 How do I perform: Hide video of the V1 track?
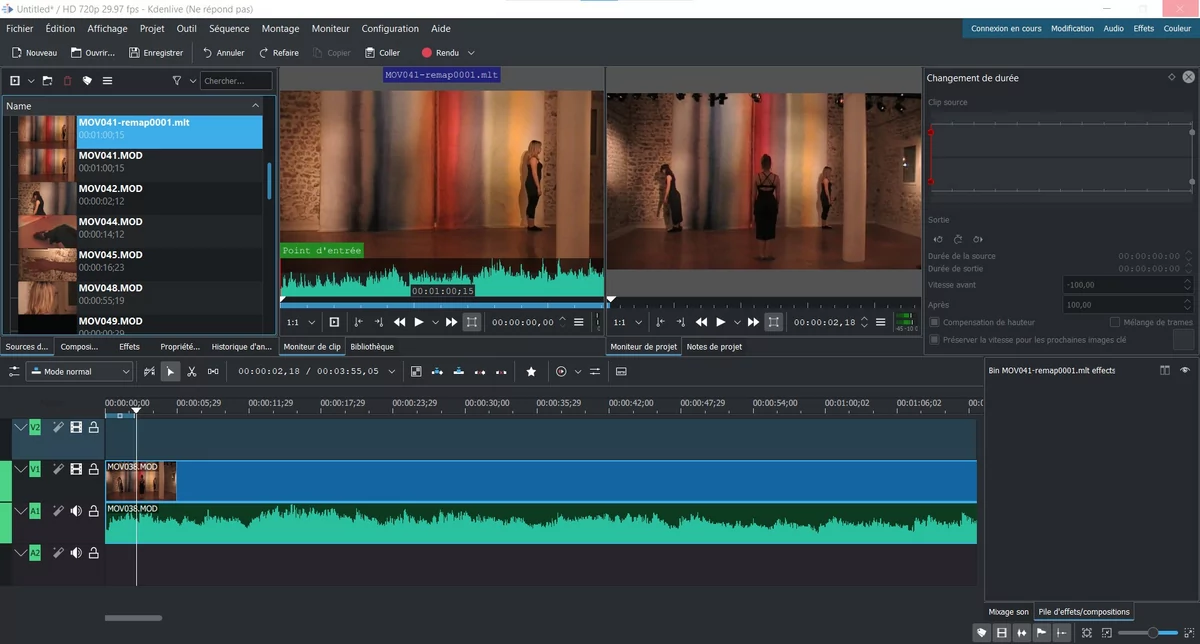[x=76, y=469]
